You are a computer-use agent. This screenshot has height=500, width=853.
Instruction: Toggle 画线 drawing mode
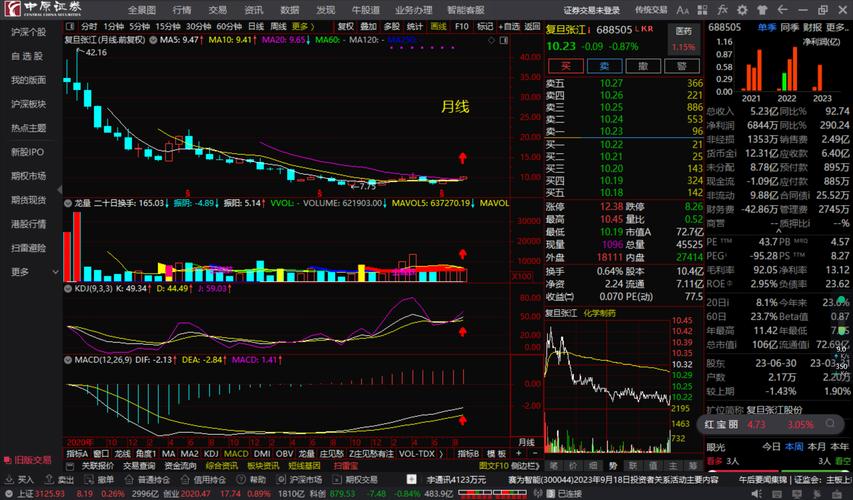(438, 26)
